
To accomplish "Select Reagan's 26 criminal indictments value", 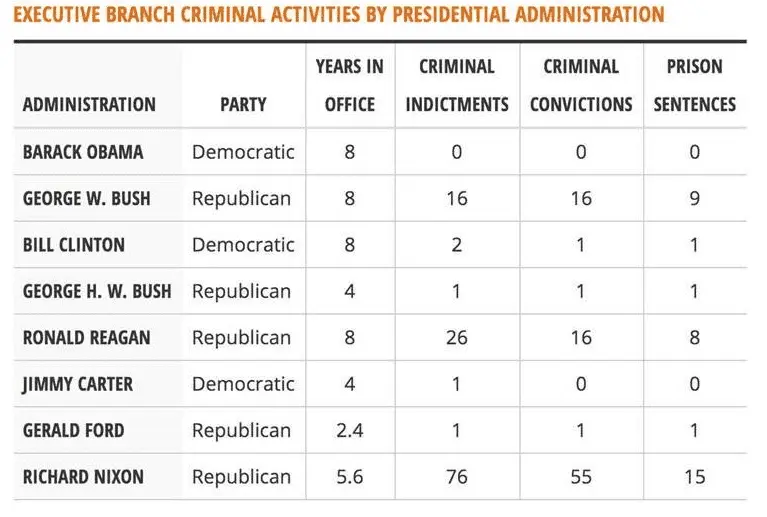I will coord(457,337).
